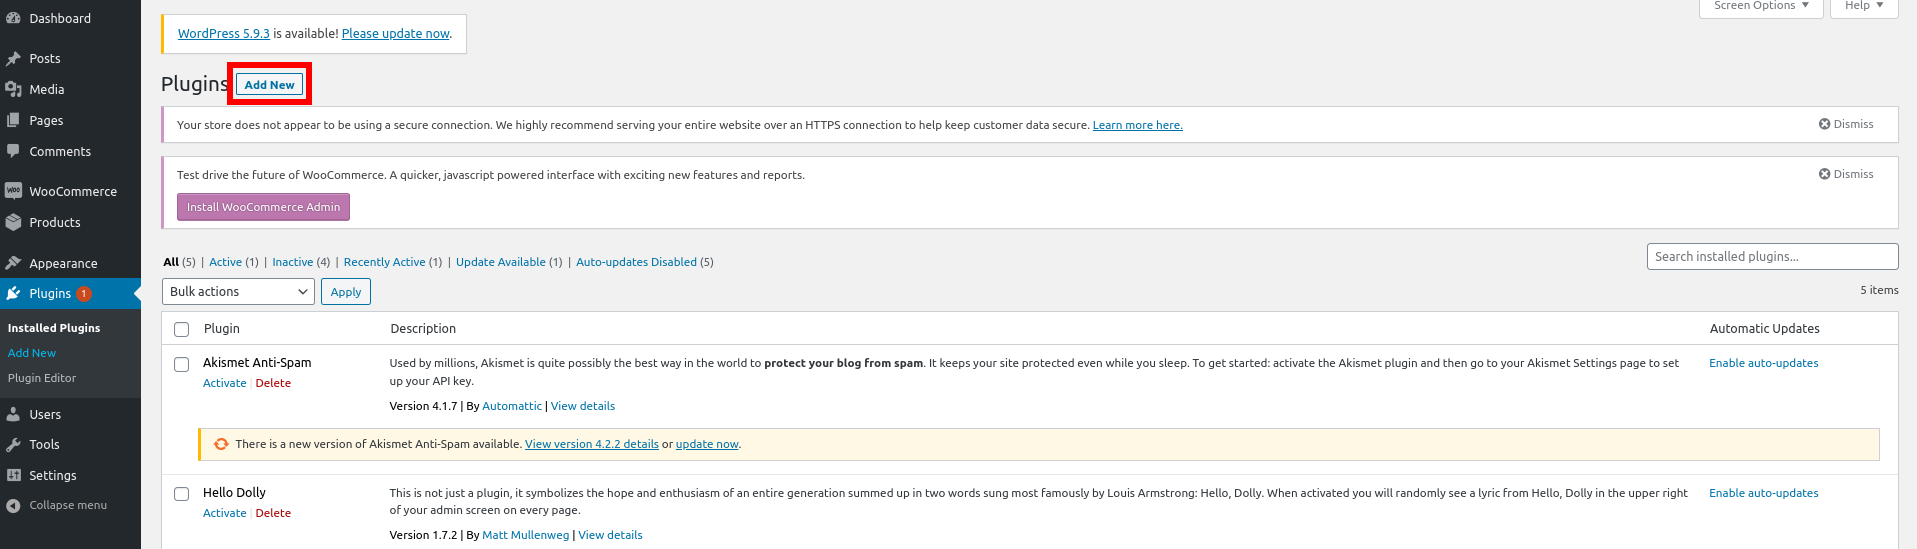
Task: View details for Hello Dolly
Action: pyautogui.click(x=610, y=535)
